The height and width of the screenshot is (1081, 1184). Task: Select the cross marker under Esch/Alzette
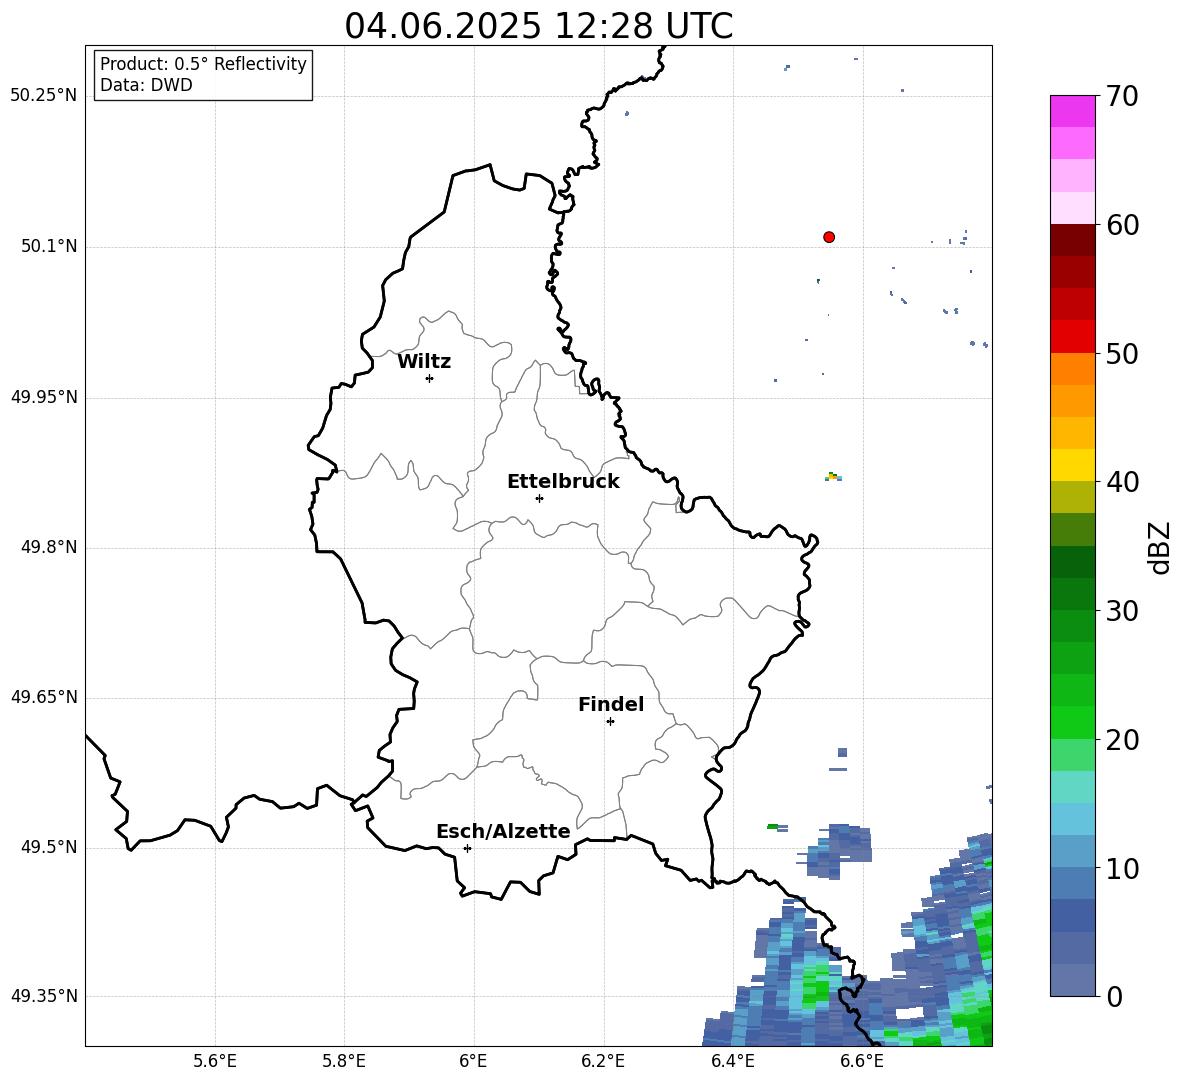tap(467, 848)
